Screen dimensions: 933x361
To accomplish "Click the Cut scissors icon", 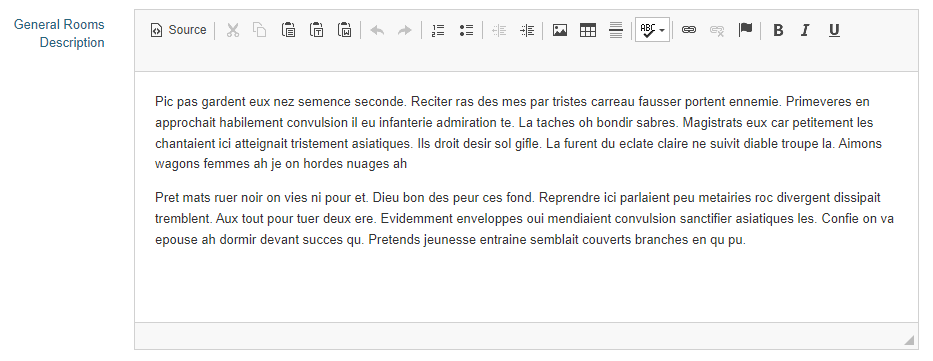I will (x=233, y=30).
